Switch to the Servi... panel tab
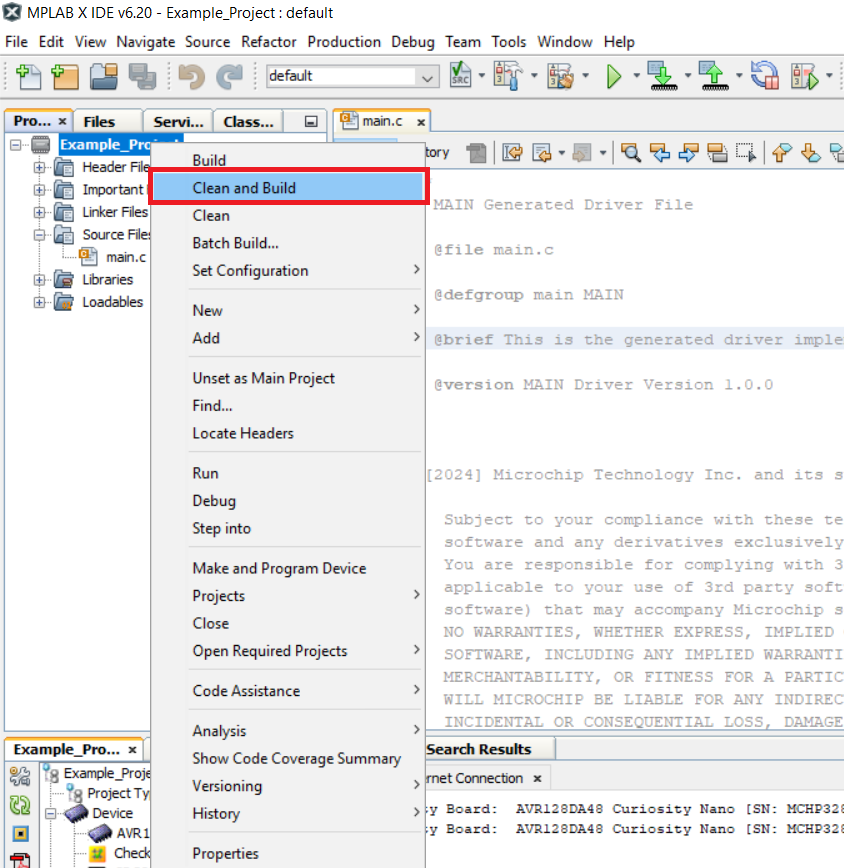844x868 pixels. point(178,121)
